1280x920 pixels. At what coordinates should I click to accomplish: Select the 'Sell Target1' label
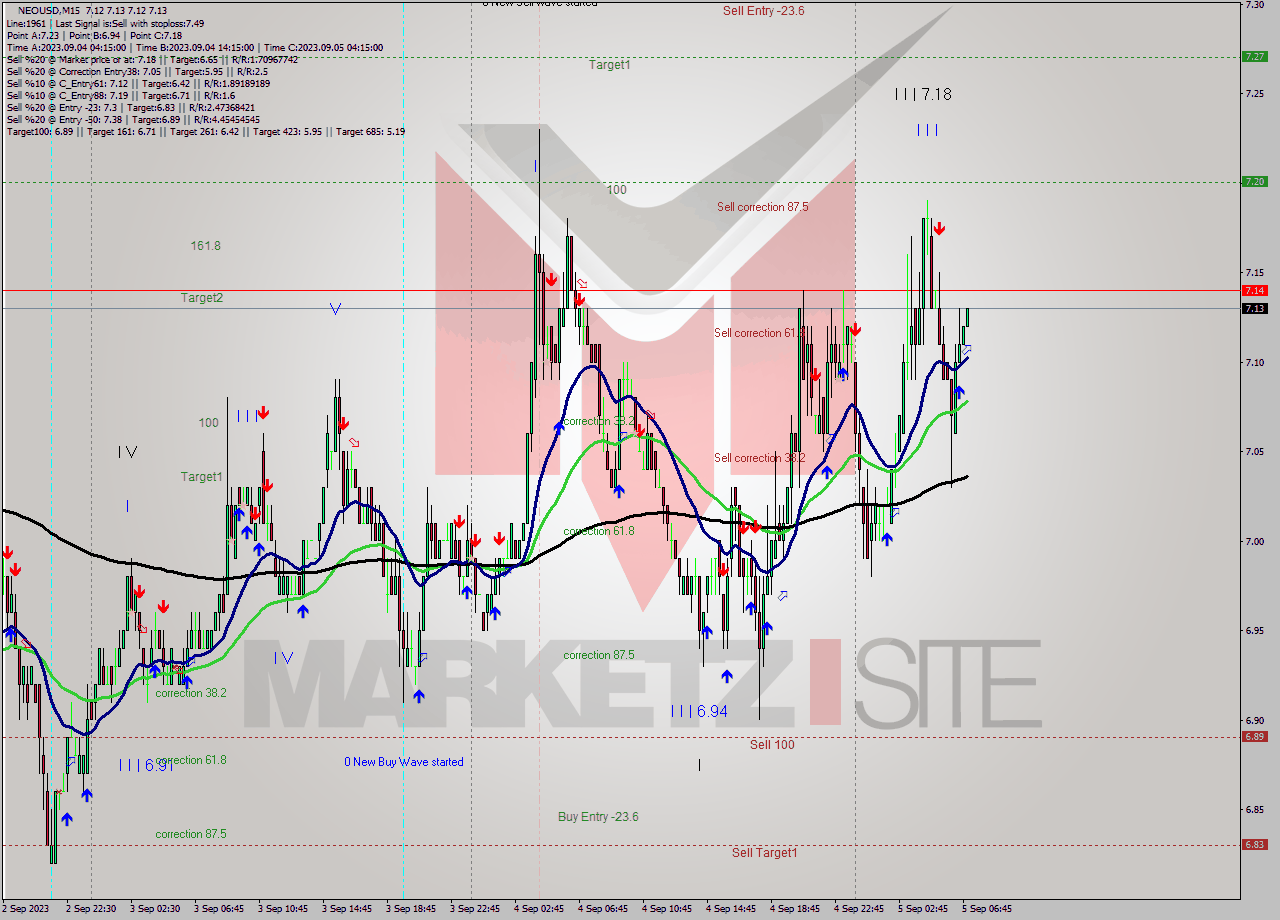pyautogui.click(x=765, y=853)
